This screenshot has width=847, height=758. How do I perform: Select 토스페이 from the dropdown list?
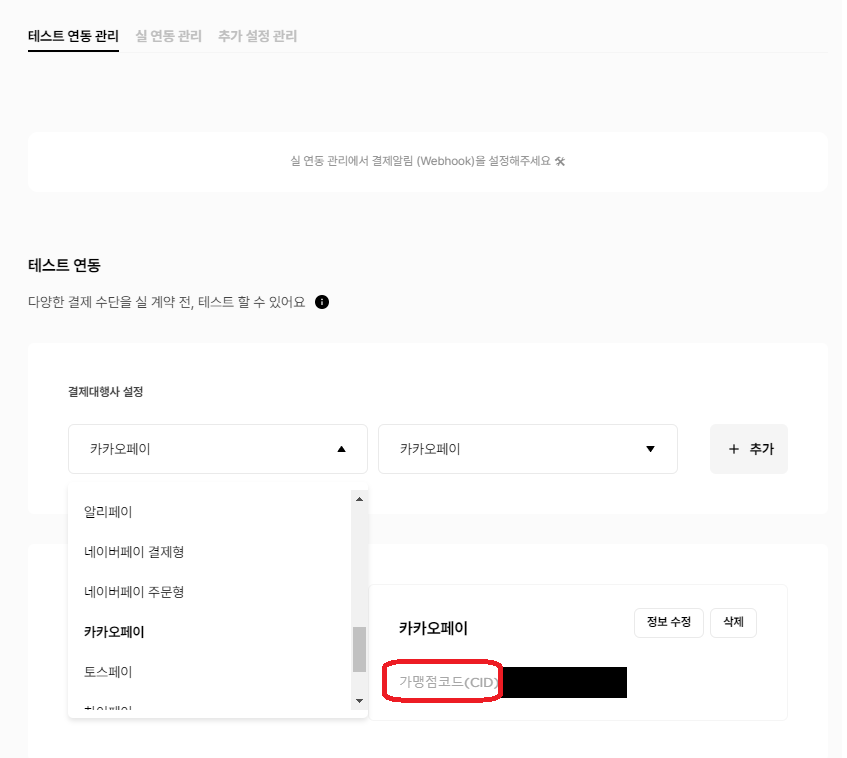108,672
